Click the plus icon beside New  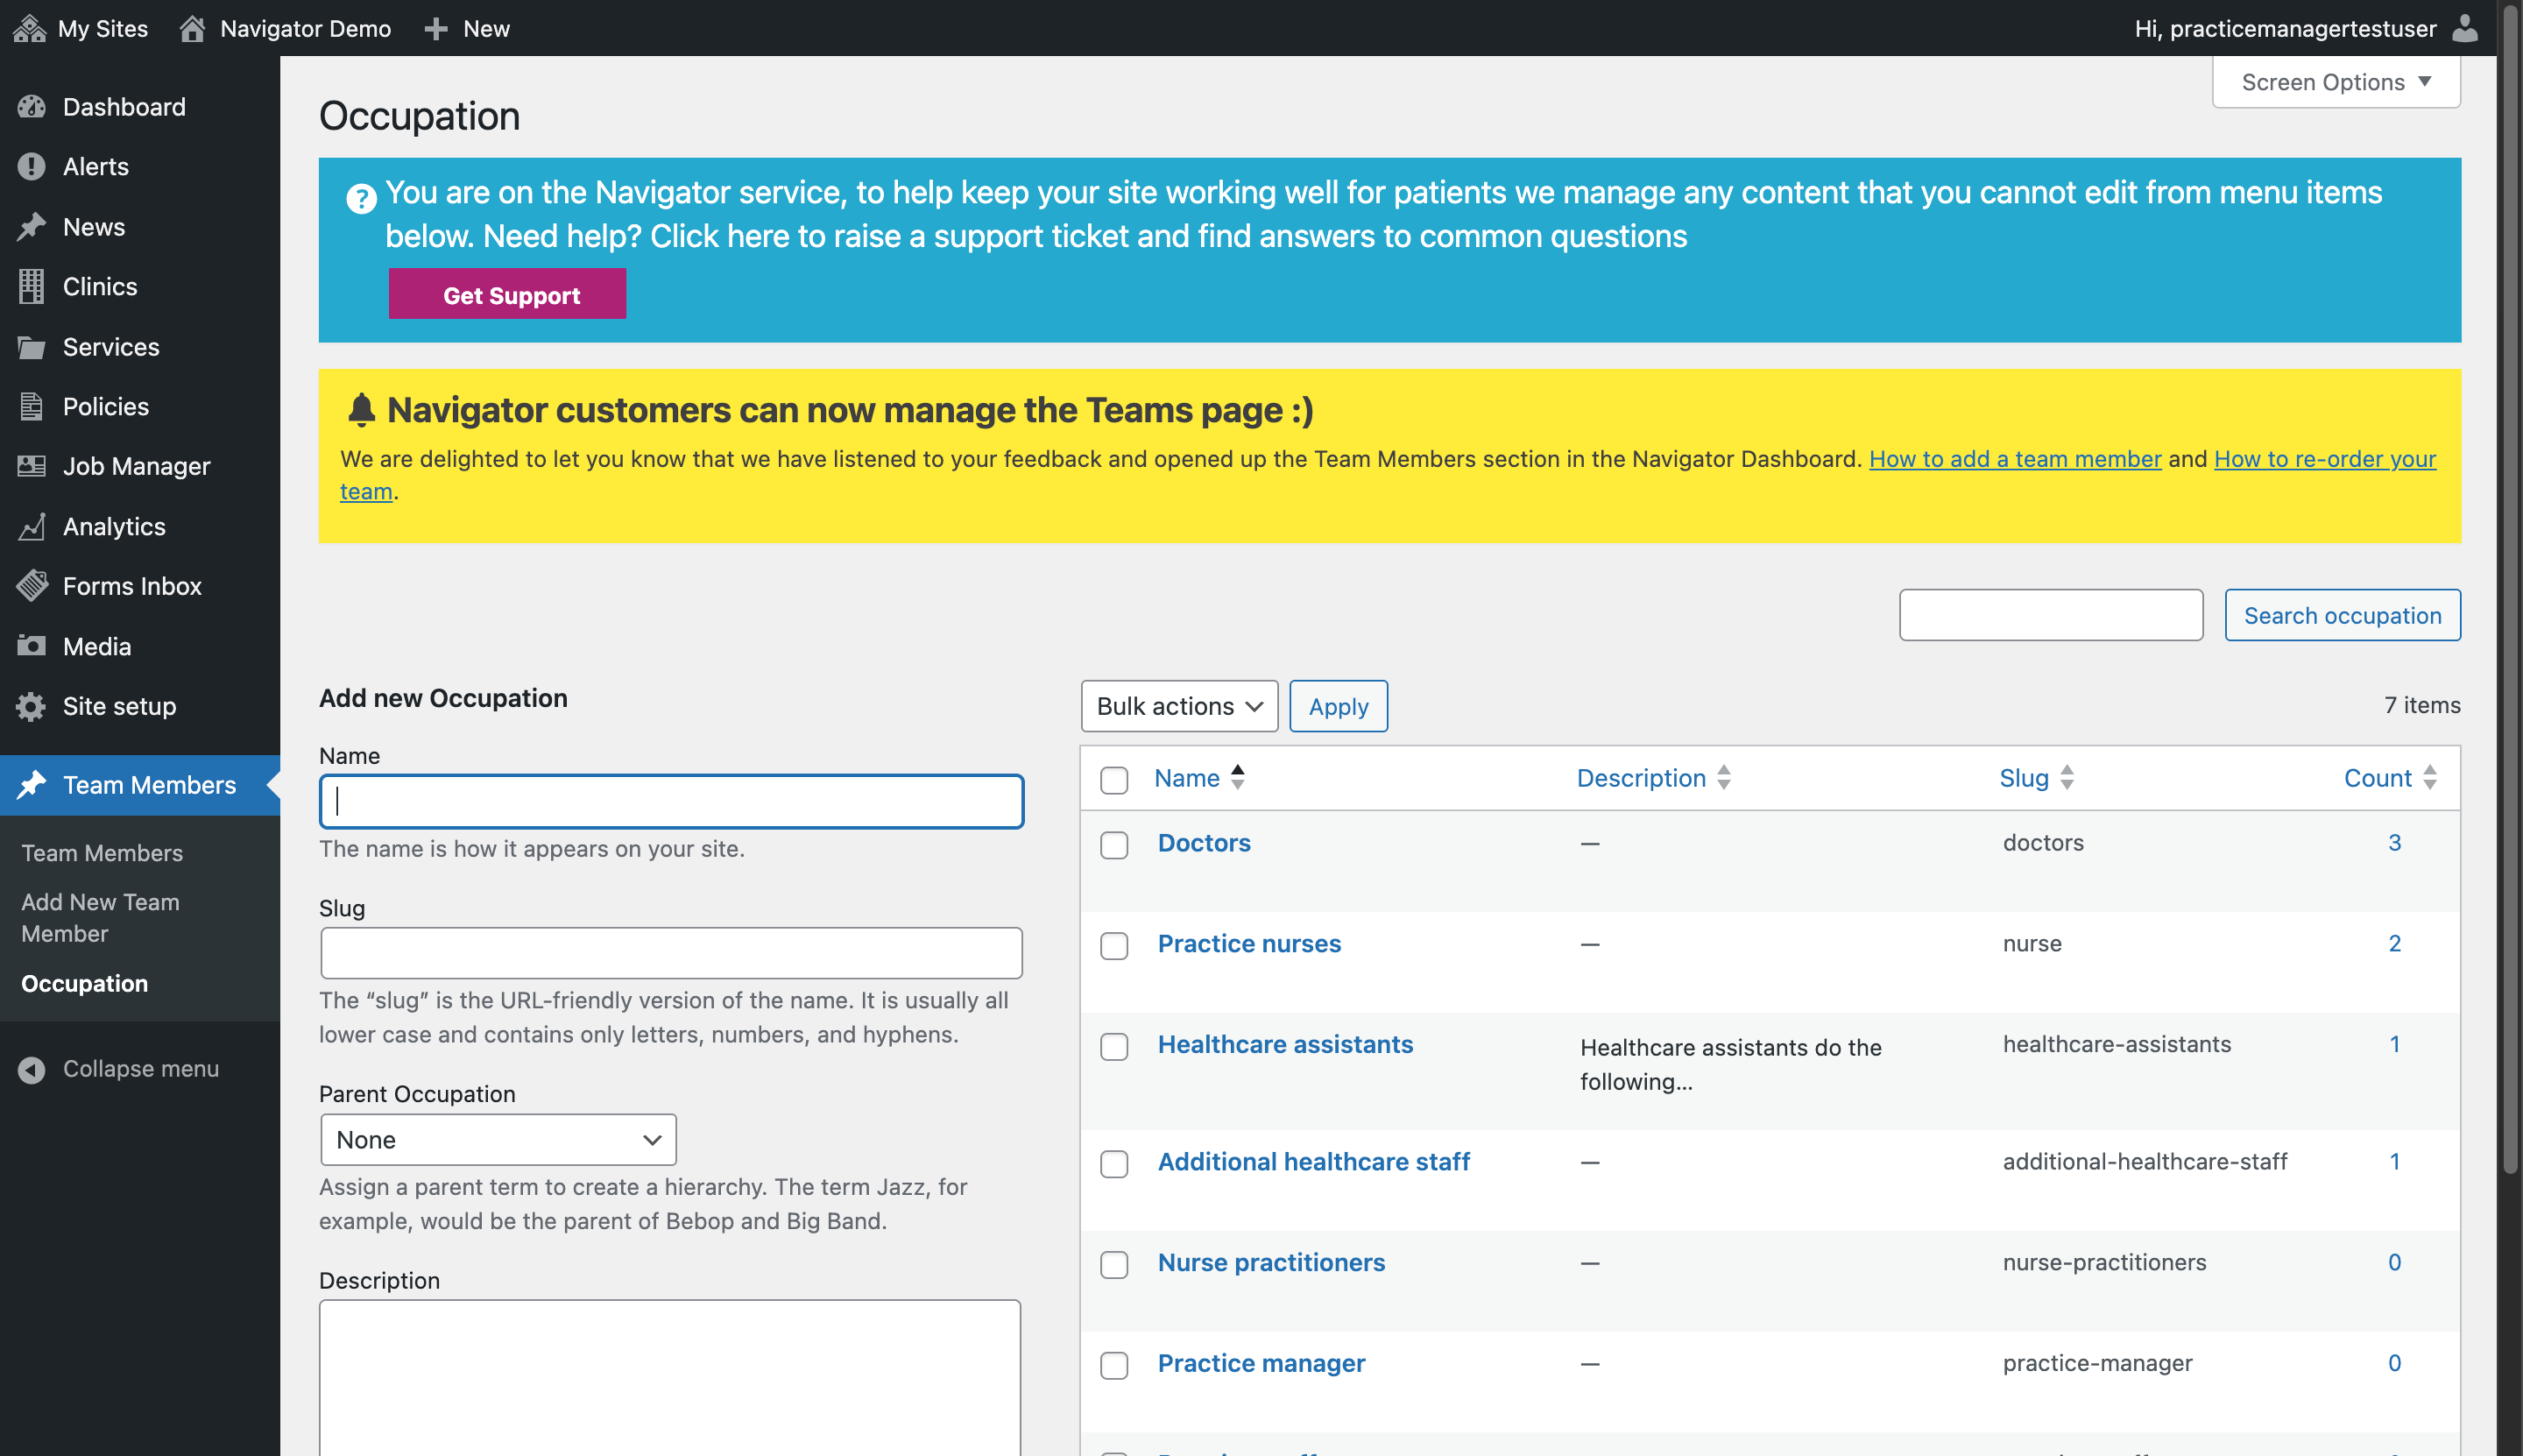436,29
